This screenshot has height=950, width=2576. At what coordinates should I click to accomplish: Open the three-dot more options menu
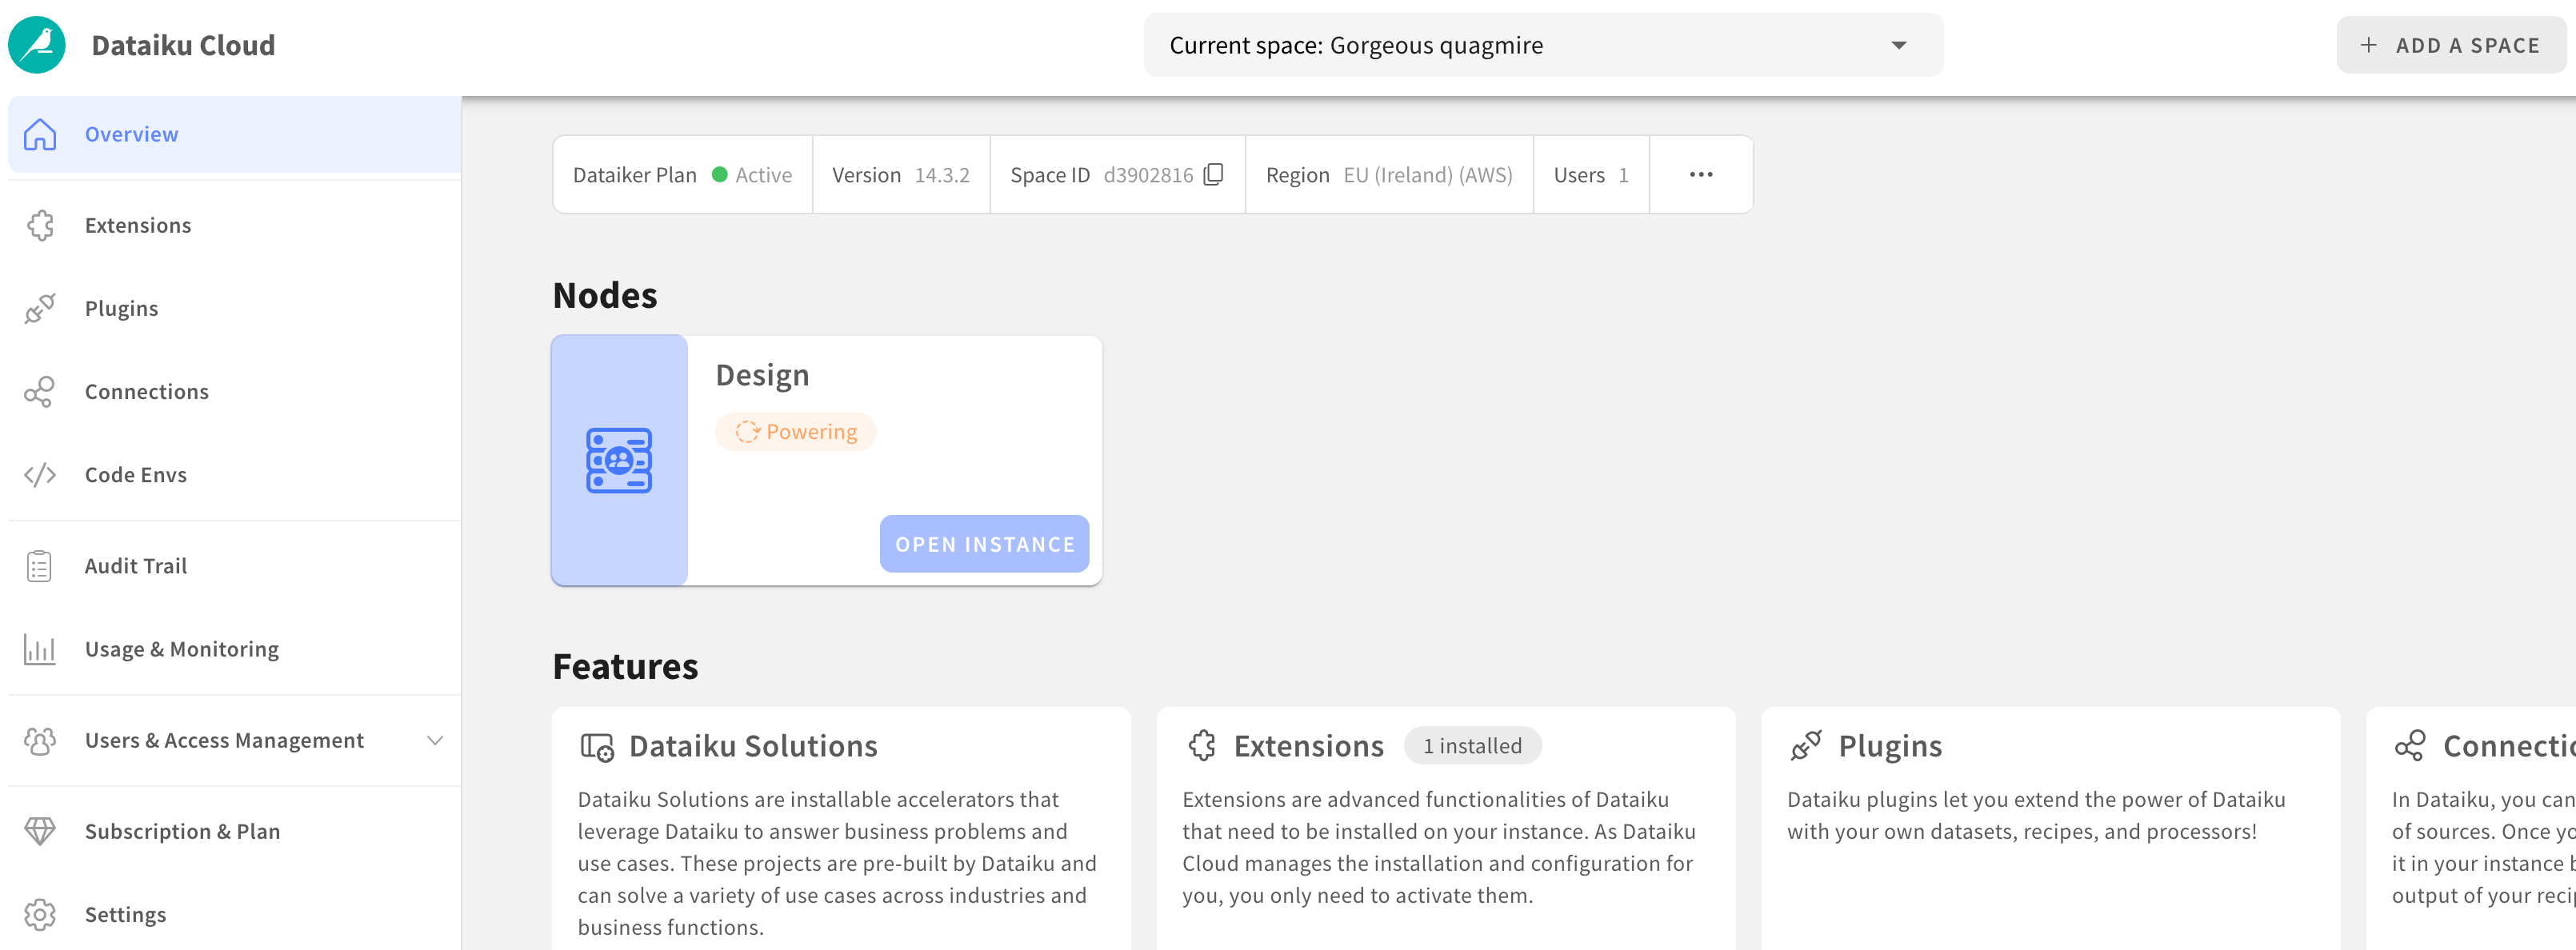coord(1700,175)
